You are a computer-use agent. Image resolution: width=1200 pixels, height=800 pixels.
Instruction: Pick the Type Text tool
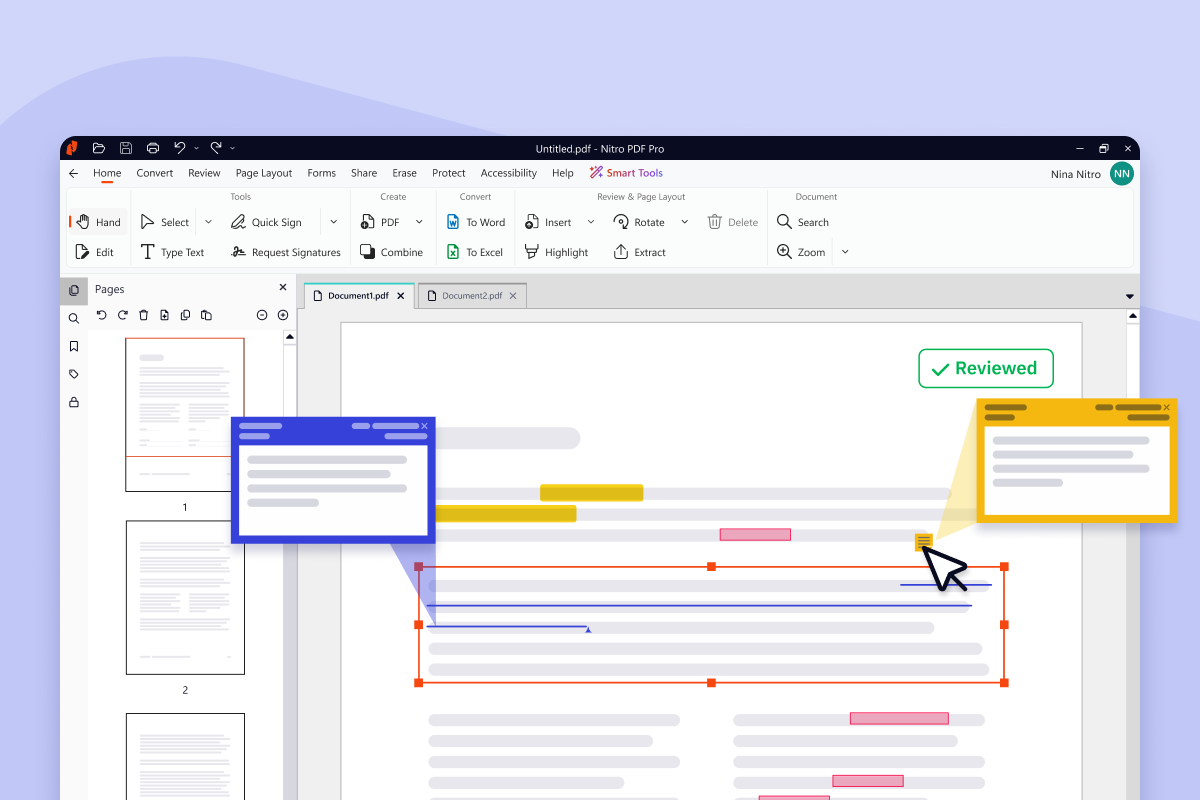(x=172, y=252)
